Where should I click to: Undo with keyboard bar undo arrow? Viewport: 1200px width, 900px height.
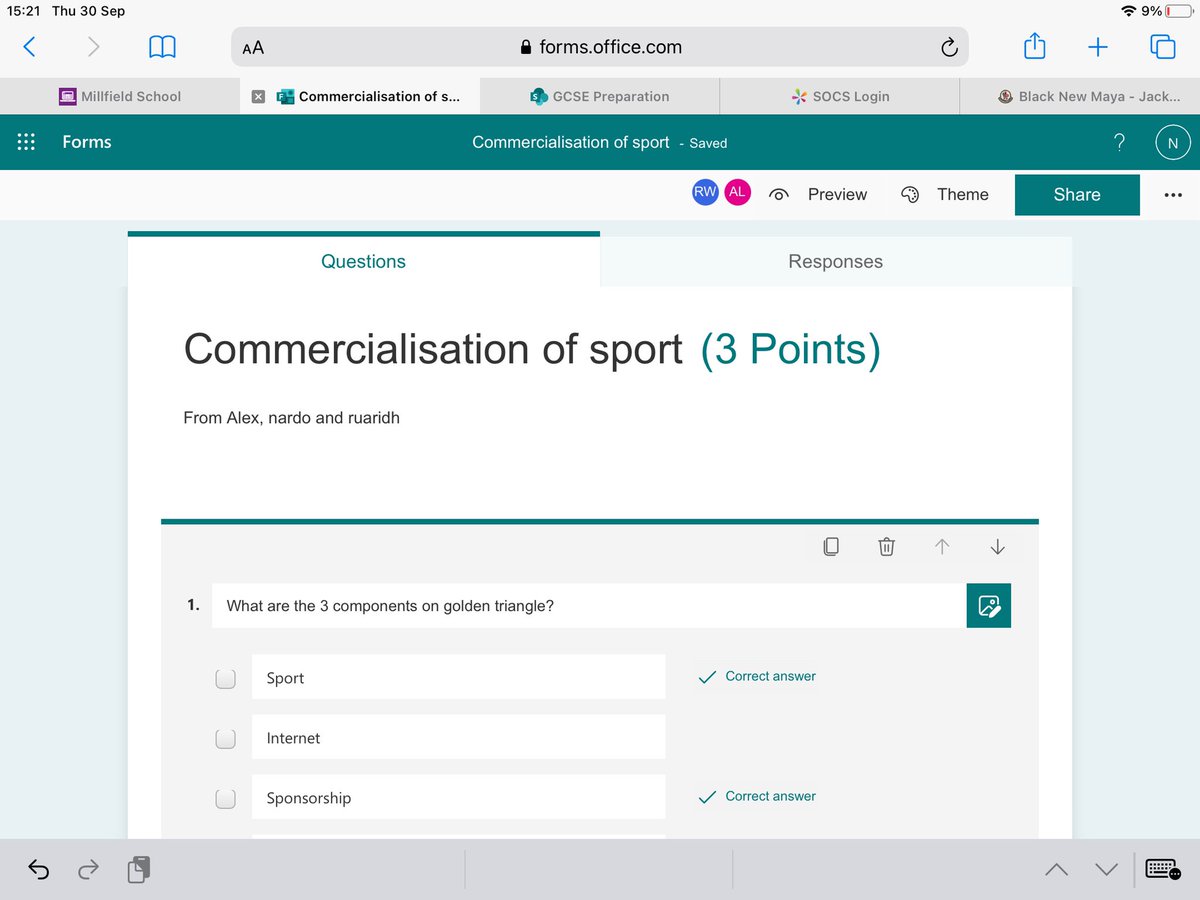[38, 870]
